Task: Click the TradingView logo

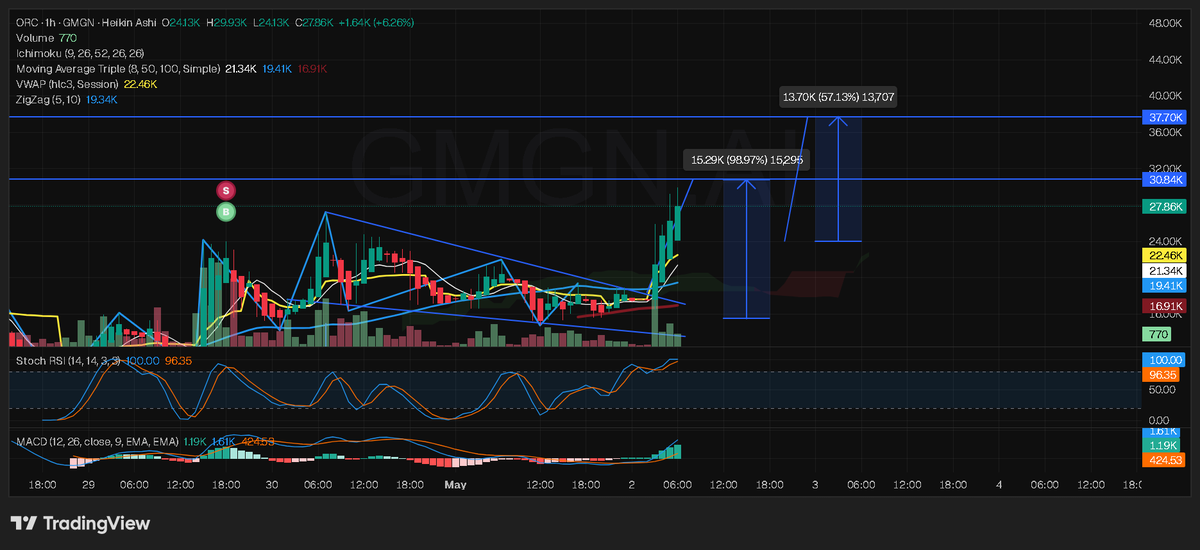Action: (80, 523)
